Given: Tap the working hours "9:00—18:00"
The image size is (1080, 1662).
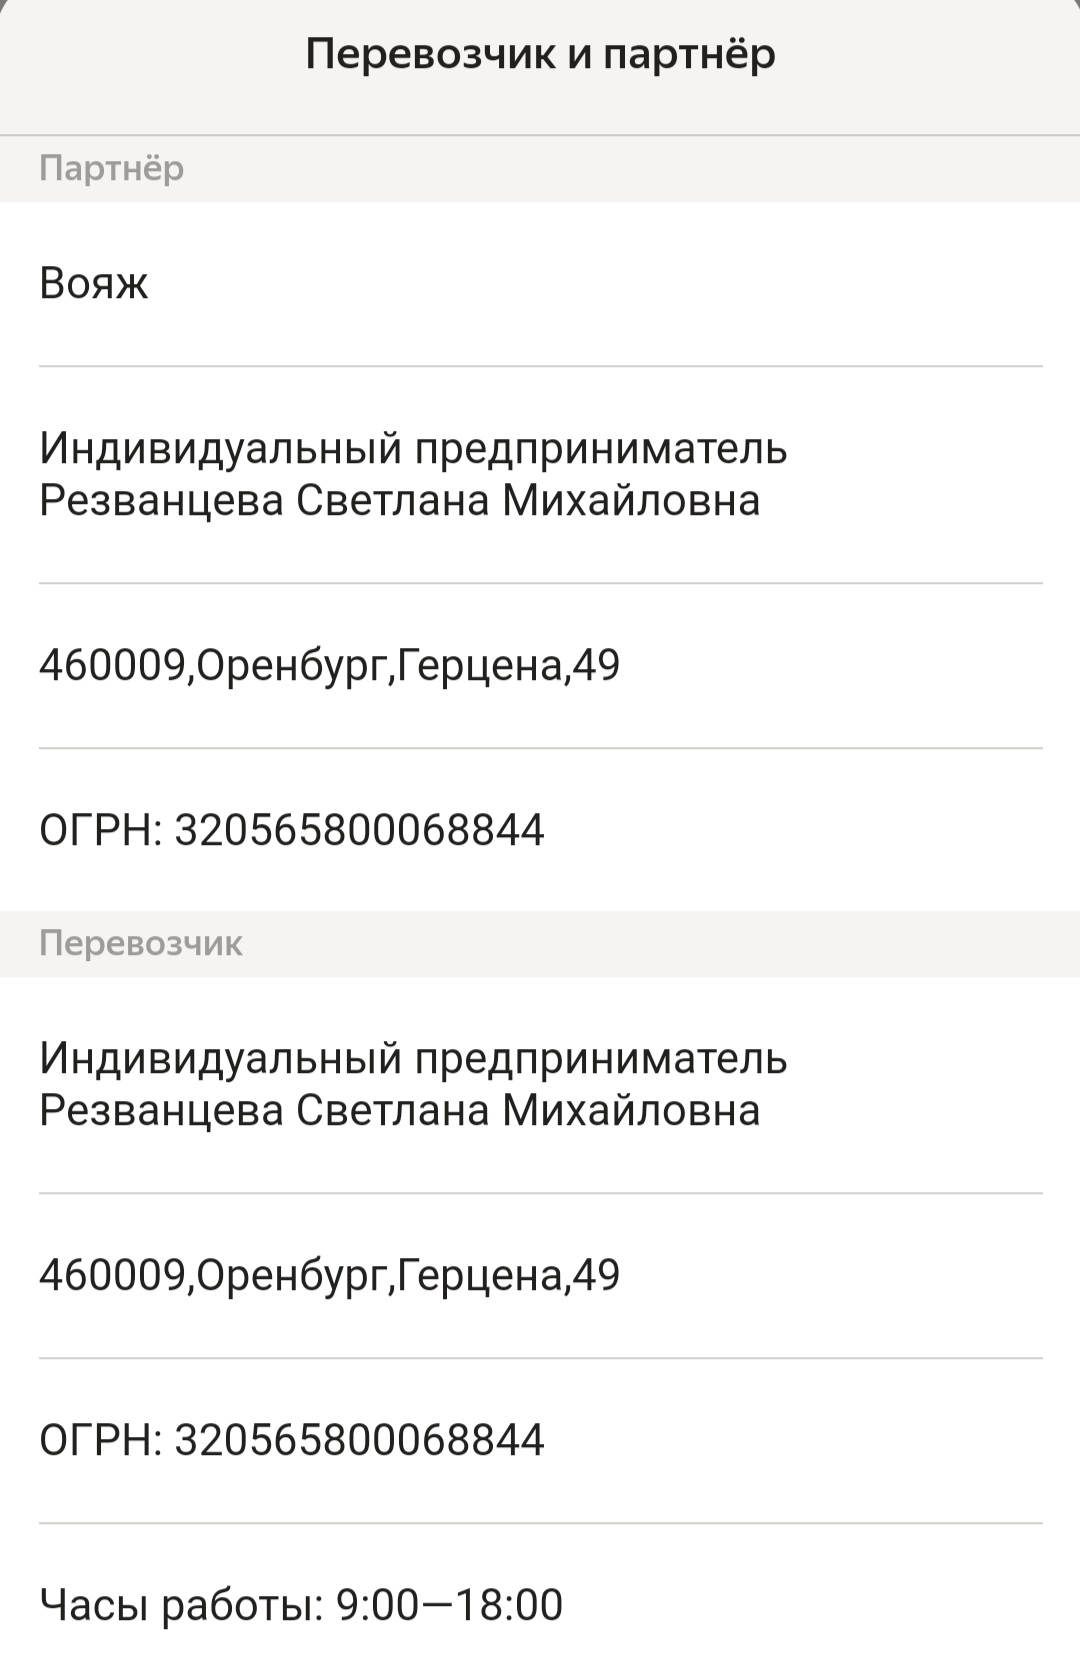Looking at the screenshot, I should point(449,1605).
